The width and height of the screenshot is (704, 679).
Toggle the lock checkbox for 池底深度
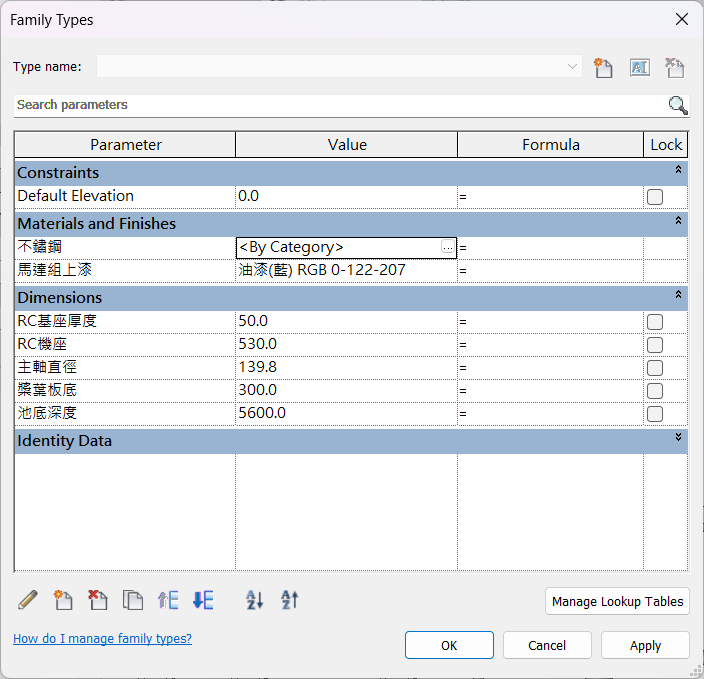click(655, 414)
